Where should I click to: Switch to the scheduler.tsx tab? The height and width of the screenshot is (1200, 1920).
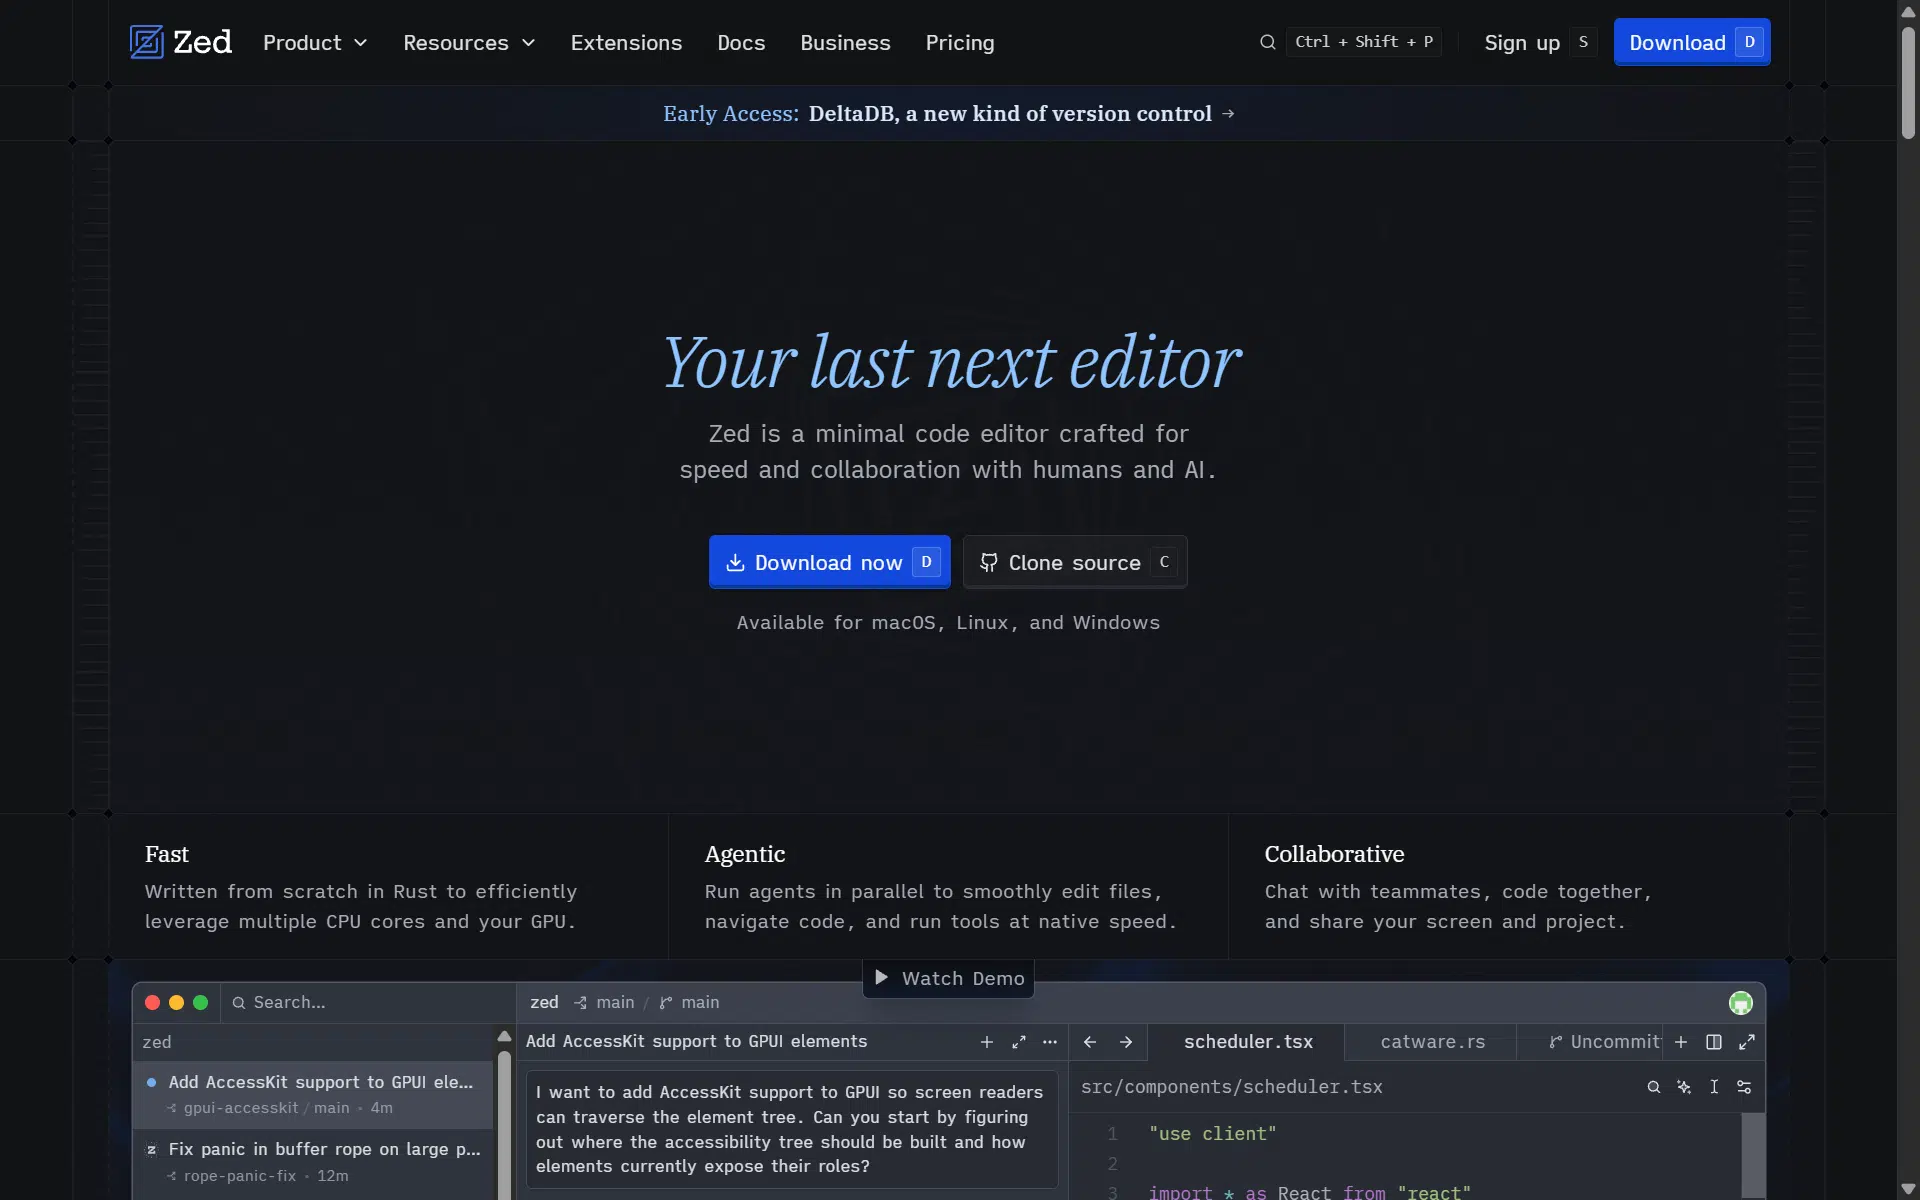coord(1247,1042)
